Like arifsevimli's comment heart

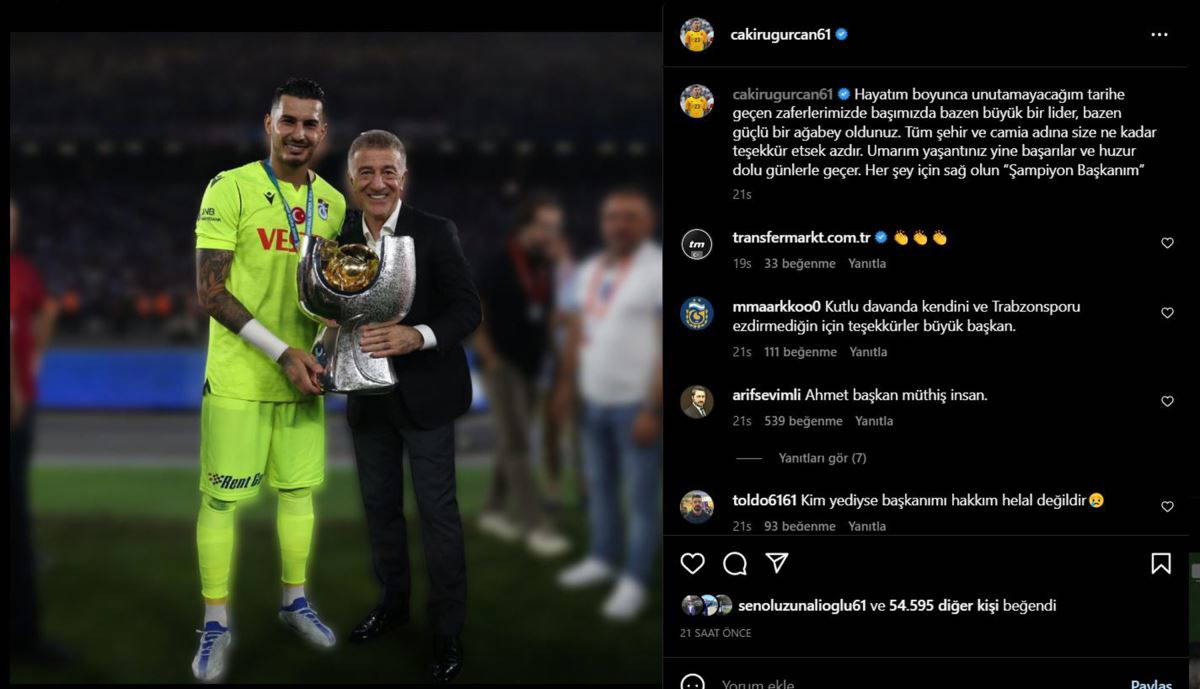pos(1167,401)
